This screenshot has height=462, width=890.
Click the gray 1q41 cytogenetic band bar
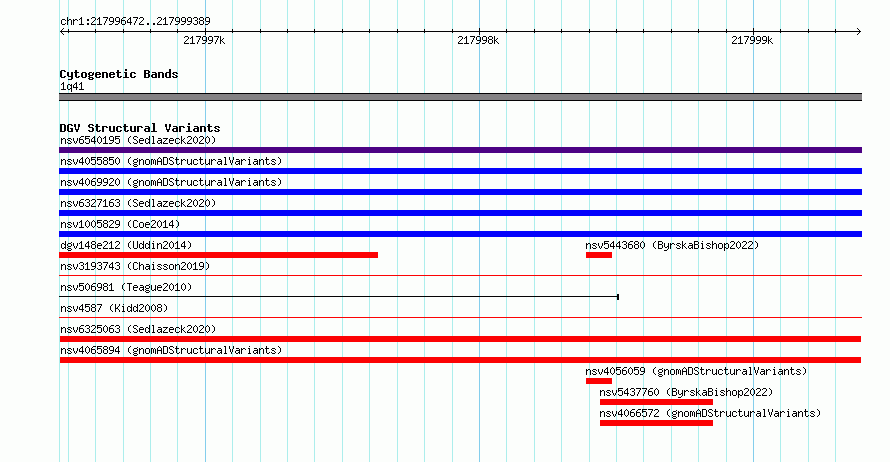tap(460, 97)
